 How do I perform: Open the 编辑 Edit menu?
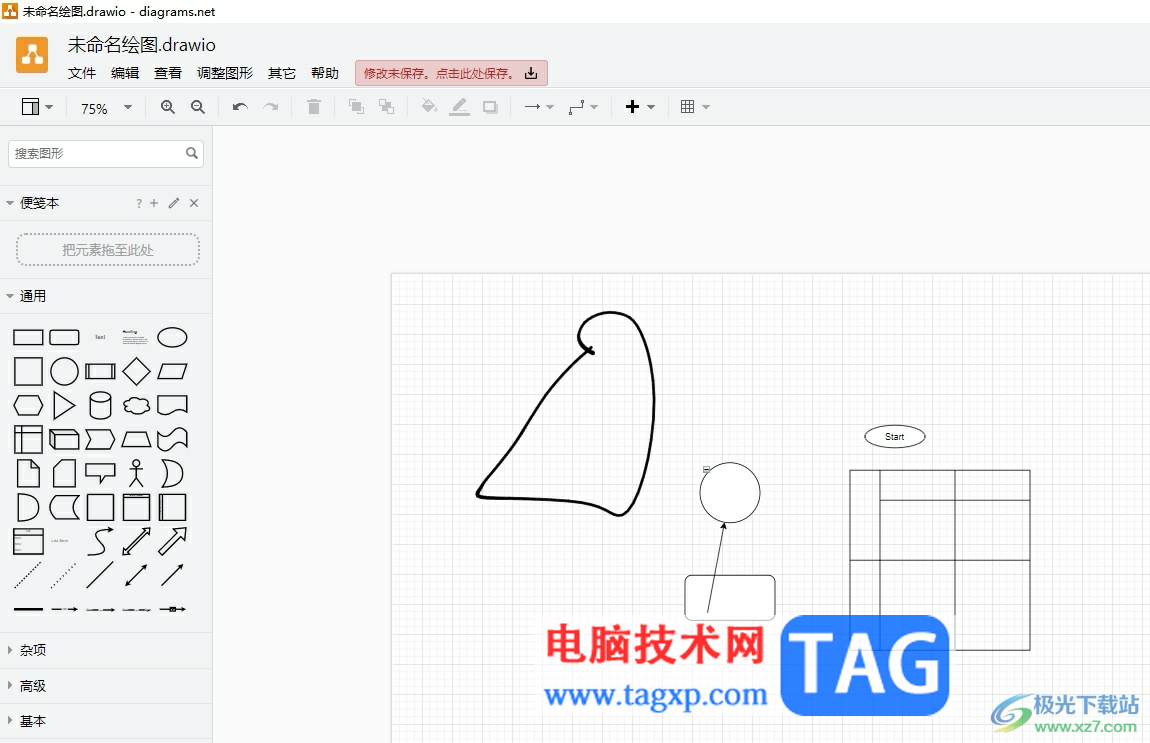pyautogui.click(x=125, y=73)
